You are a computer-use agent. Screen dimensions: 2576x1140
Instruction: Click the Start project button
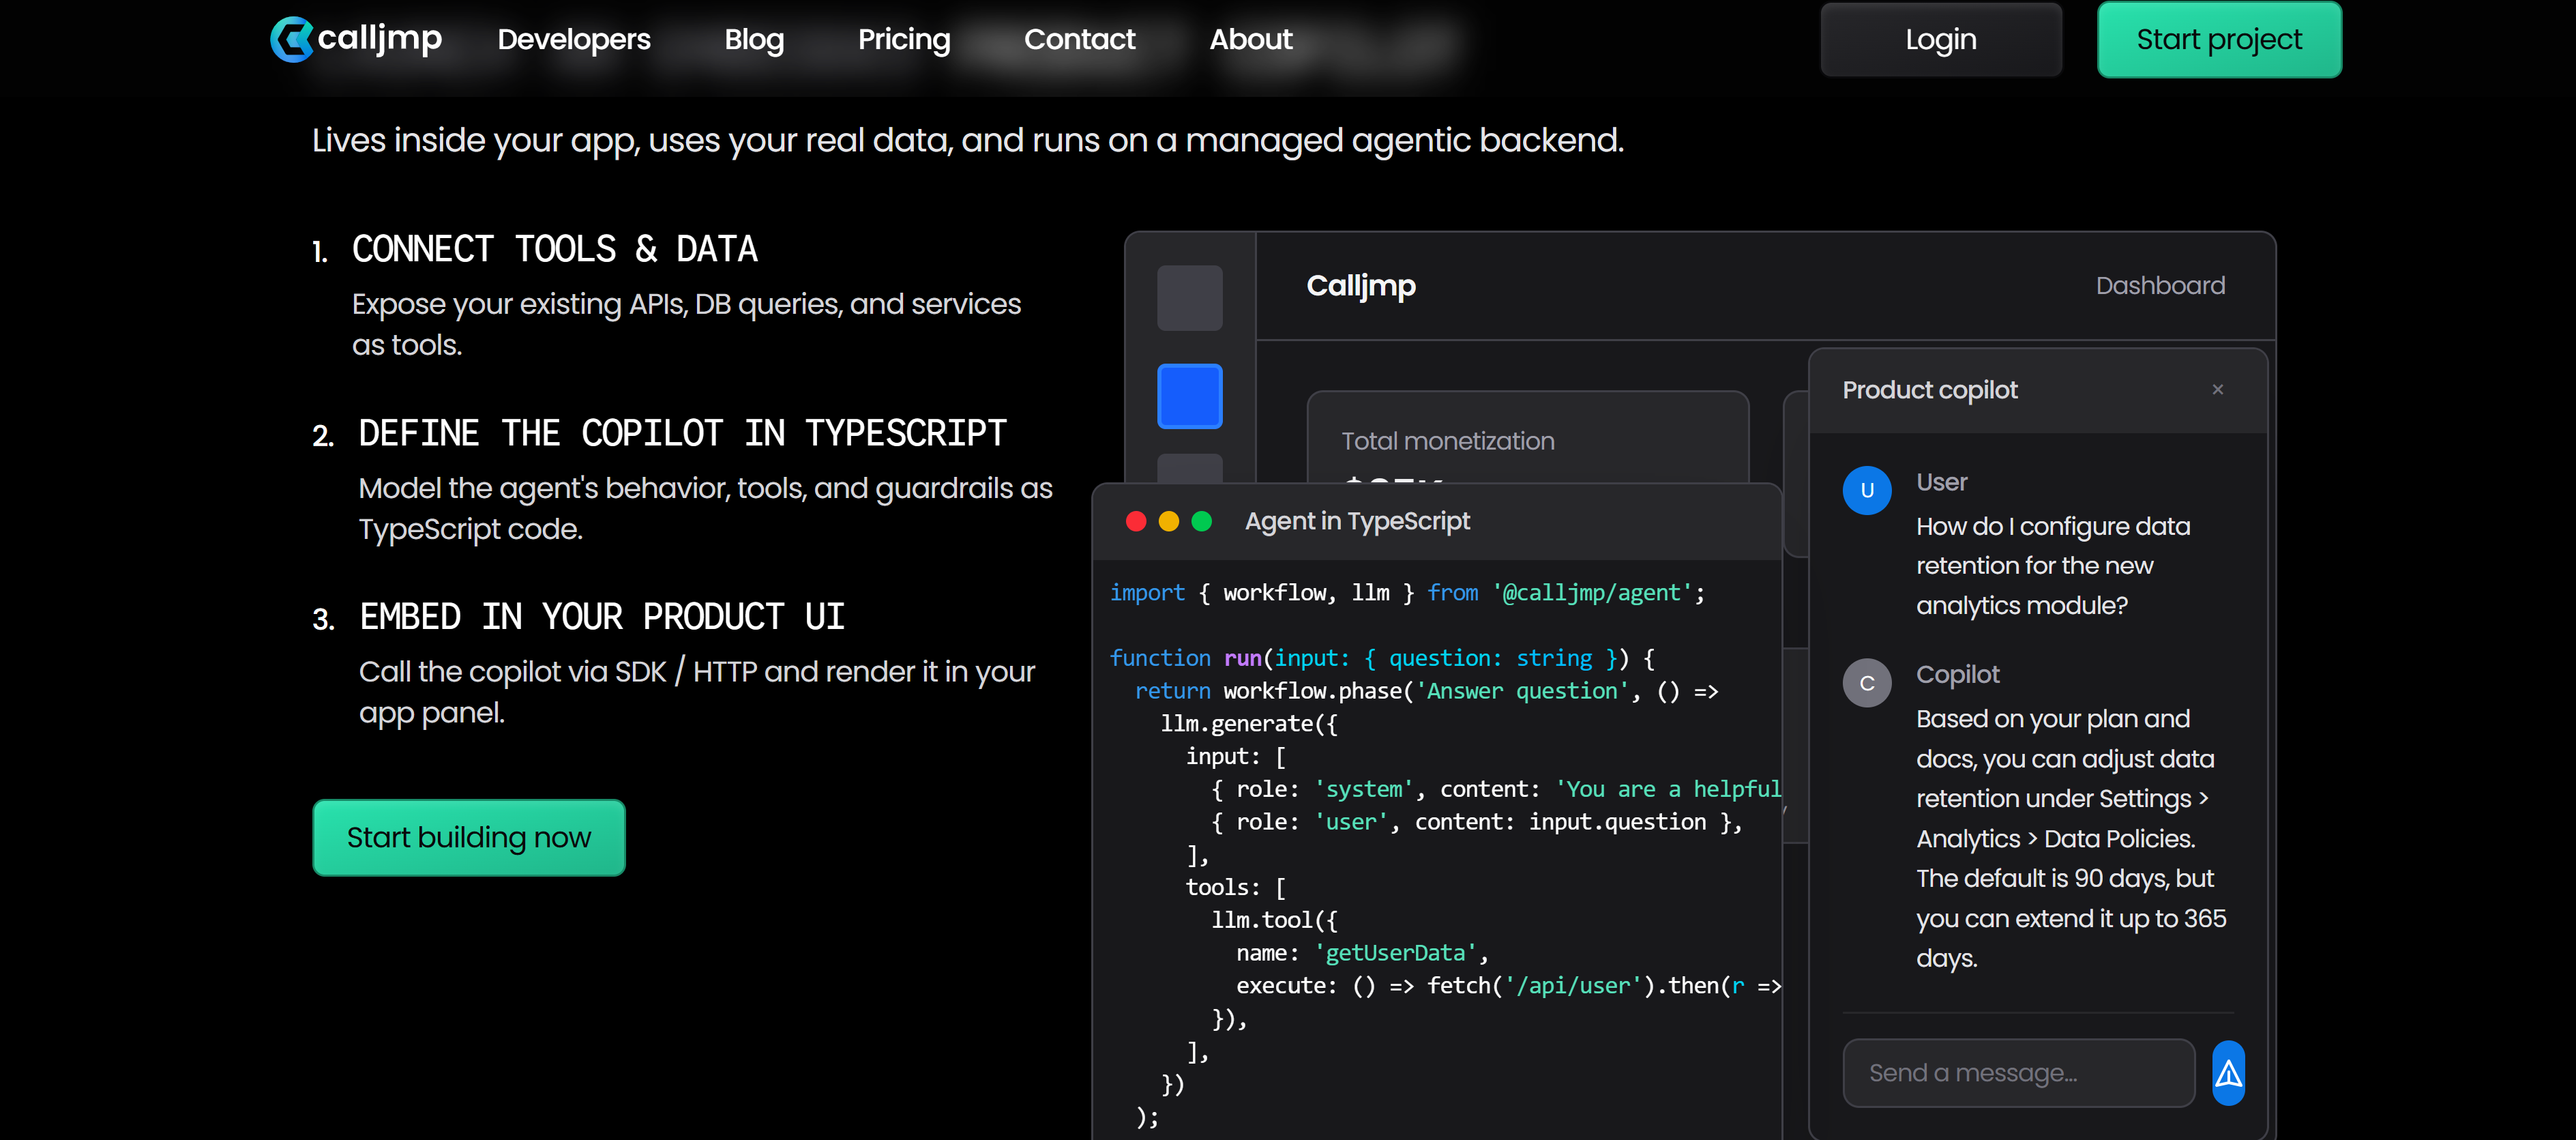click(2218, 39)
